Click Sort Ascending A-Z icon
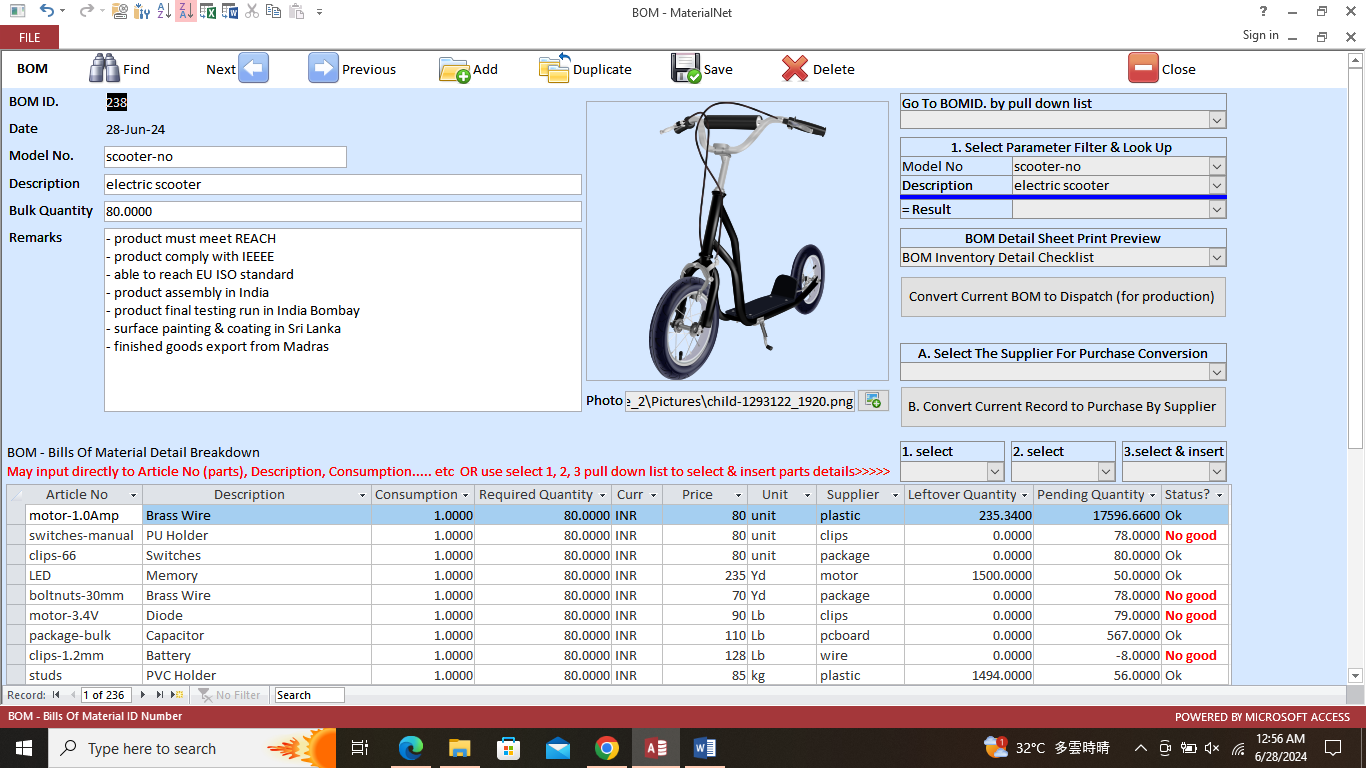 [164, 11]
